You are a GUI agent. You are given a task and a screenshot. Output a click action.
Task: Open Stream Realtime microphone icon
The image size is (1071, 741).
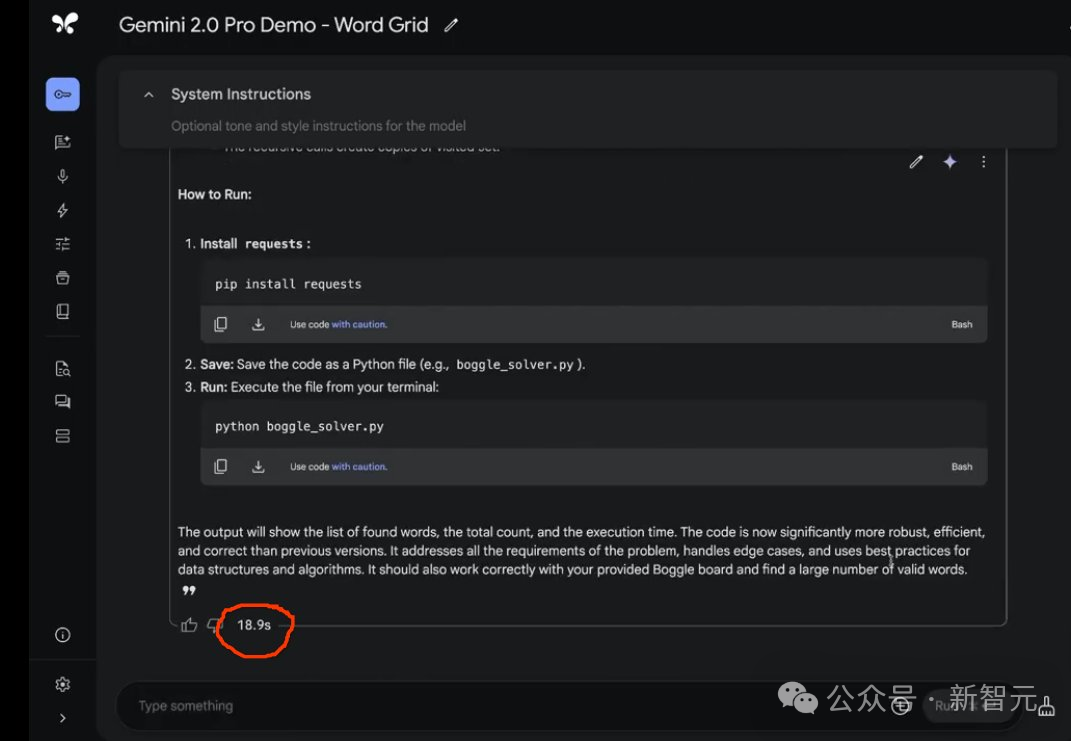pos(62,176)
